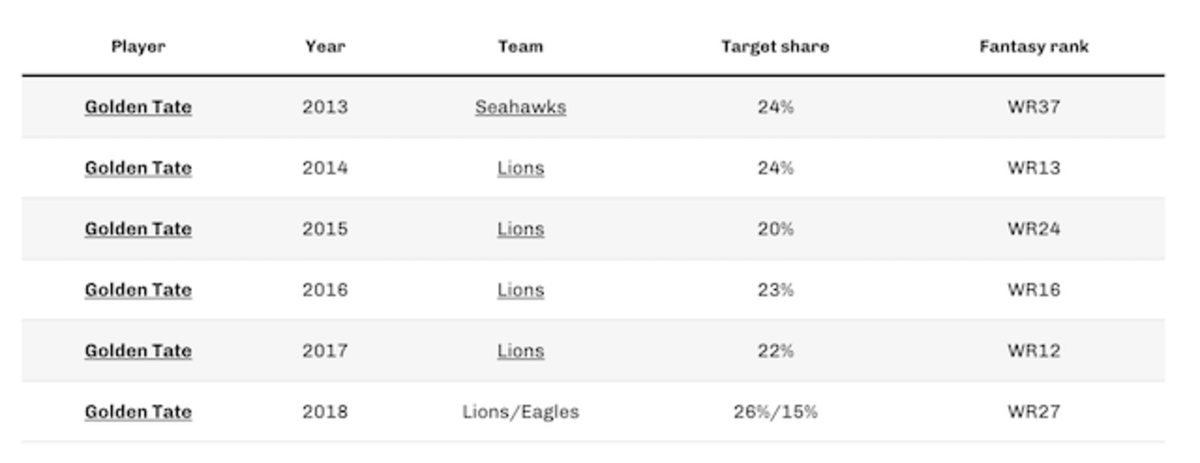Click the Target share column header
The height and width of the screenshot is (463, 1200).
[775, 47]
